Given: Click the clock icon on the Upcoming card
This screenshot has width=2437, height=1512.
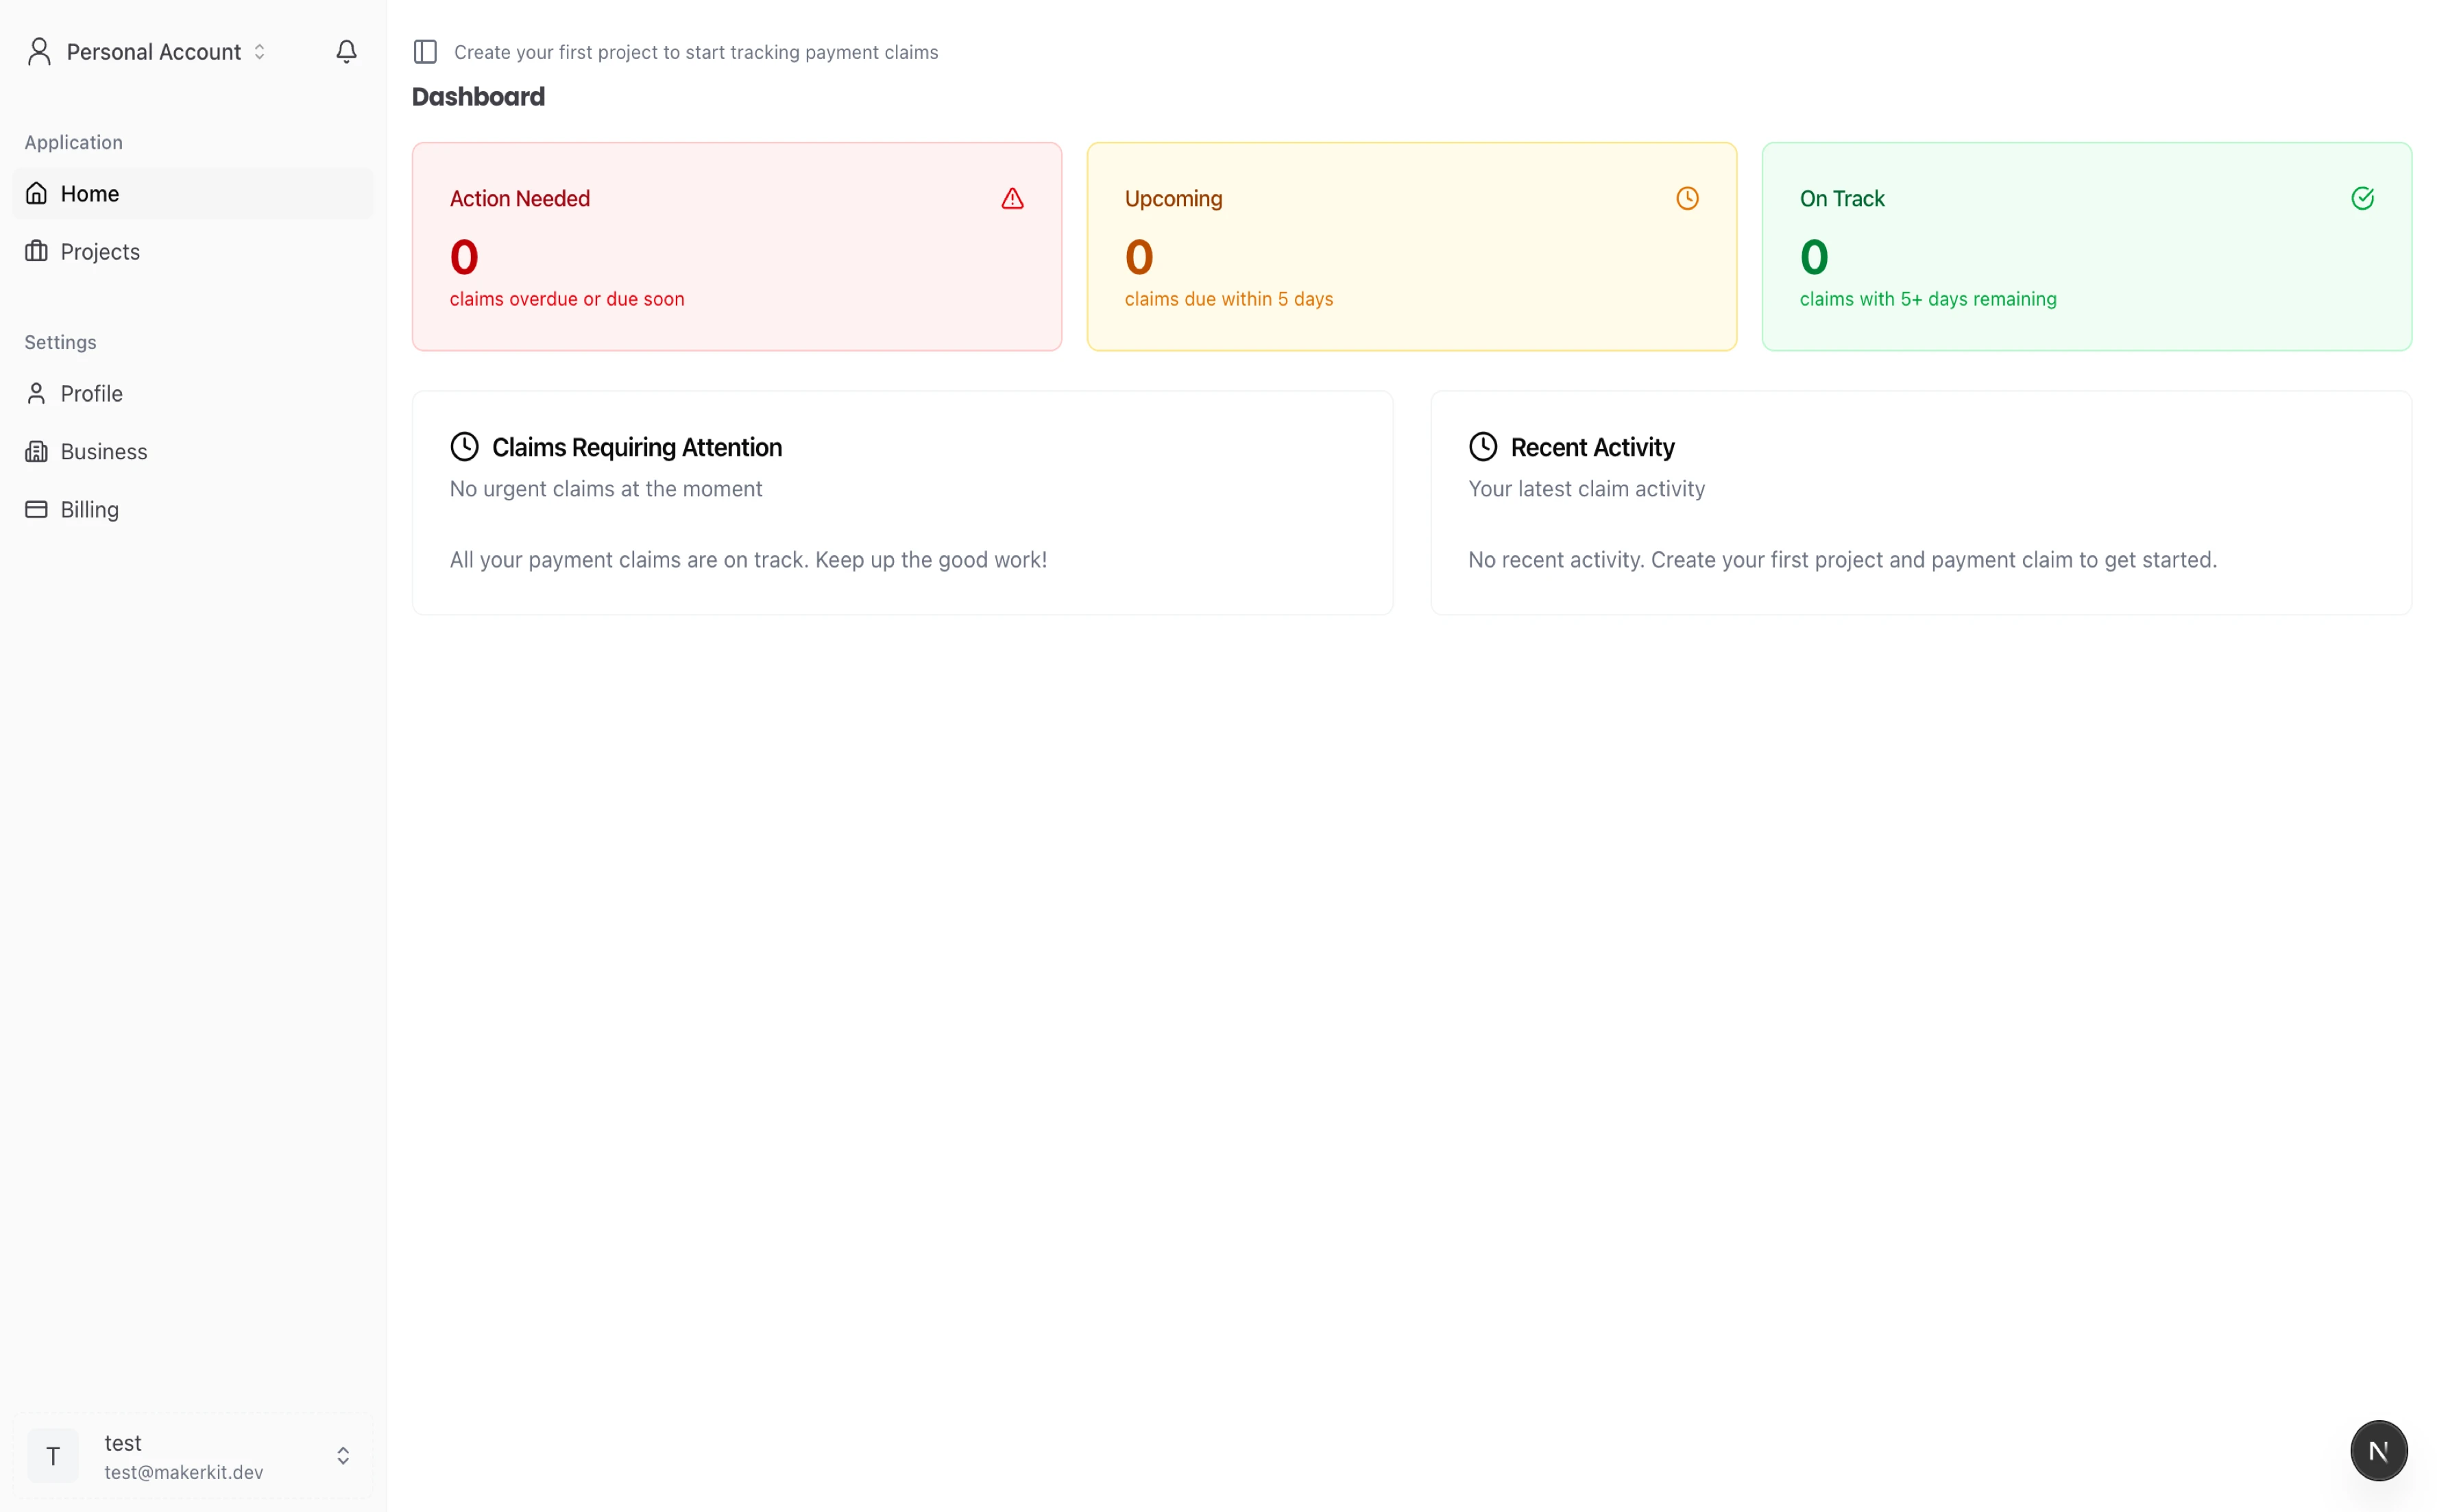Looking at the screenshot, I should point(1687,198).
